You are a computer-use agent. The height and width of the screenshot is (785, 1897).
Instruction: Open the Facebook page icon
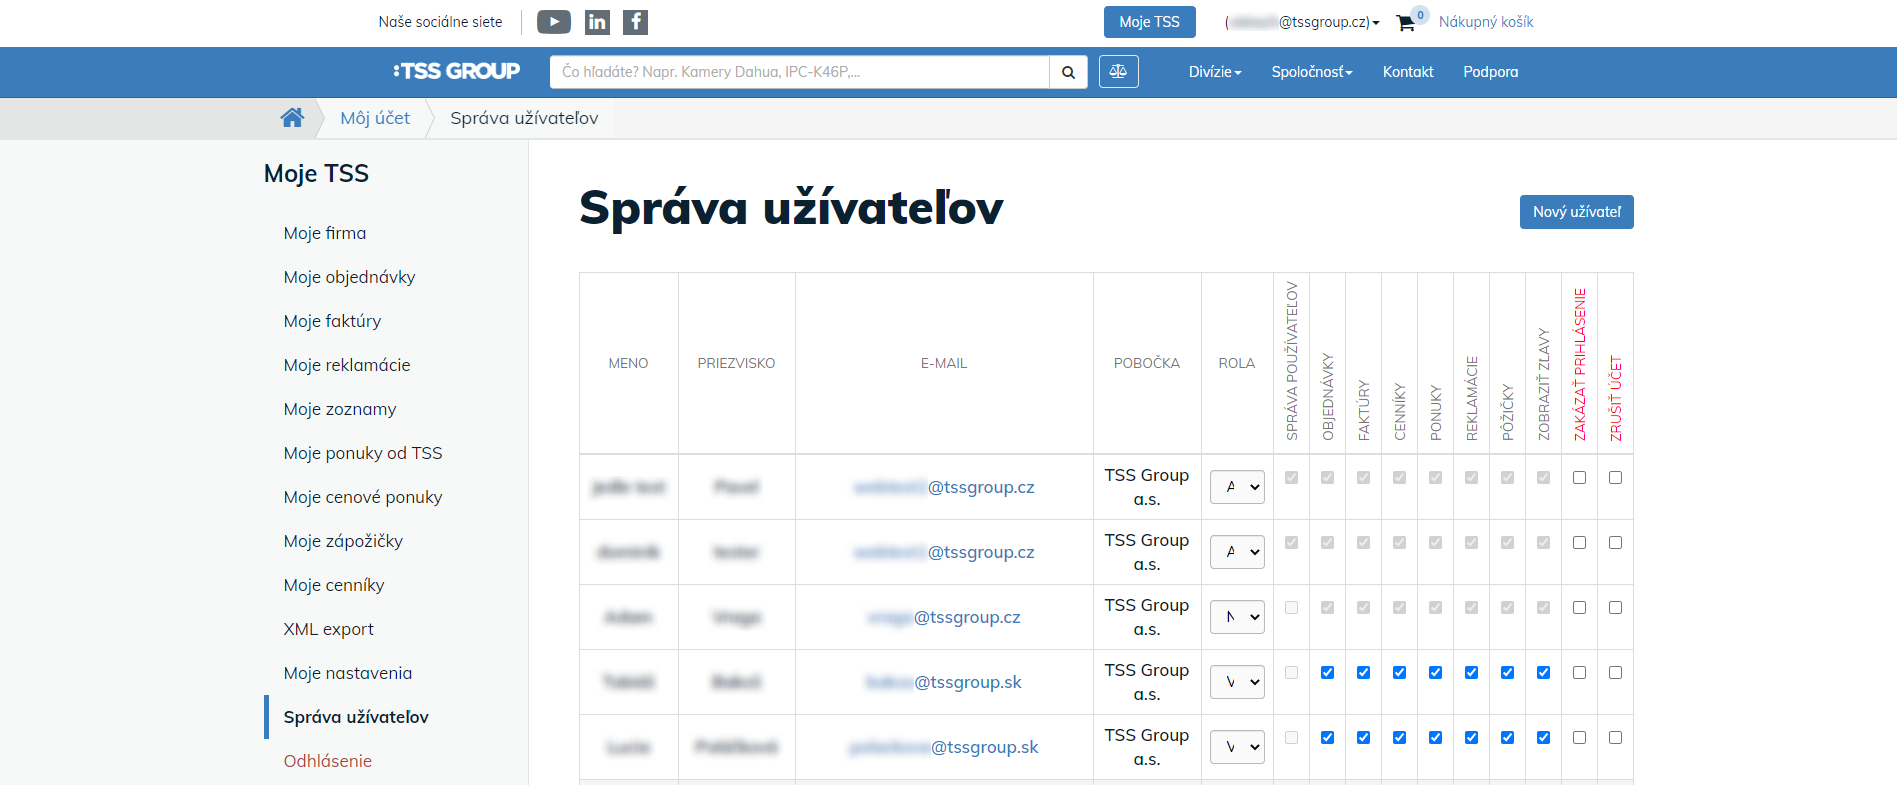click(635, 22)
